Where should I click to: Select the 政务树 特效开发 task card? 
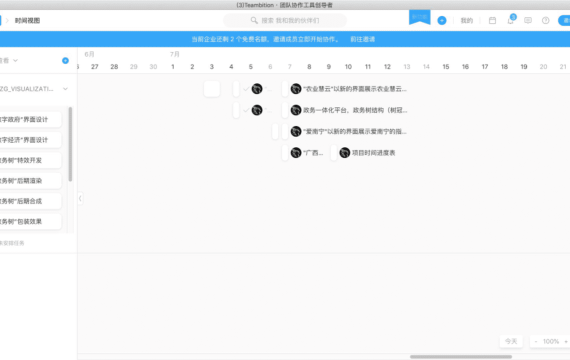pos(30,160)
